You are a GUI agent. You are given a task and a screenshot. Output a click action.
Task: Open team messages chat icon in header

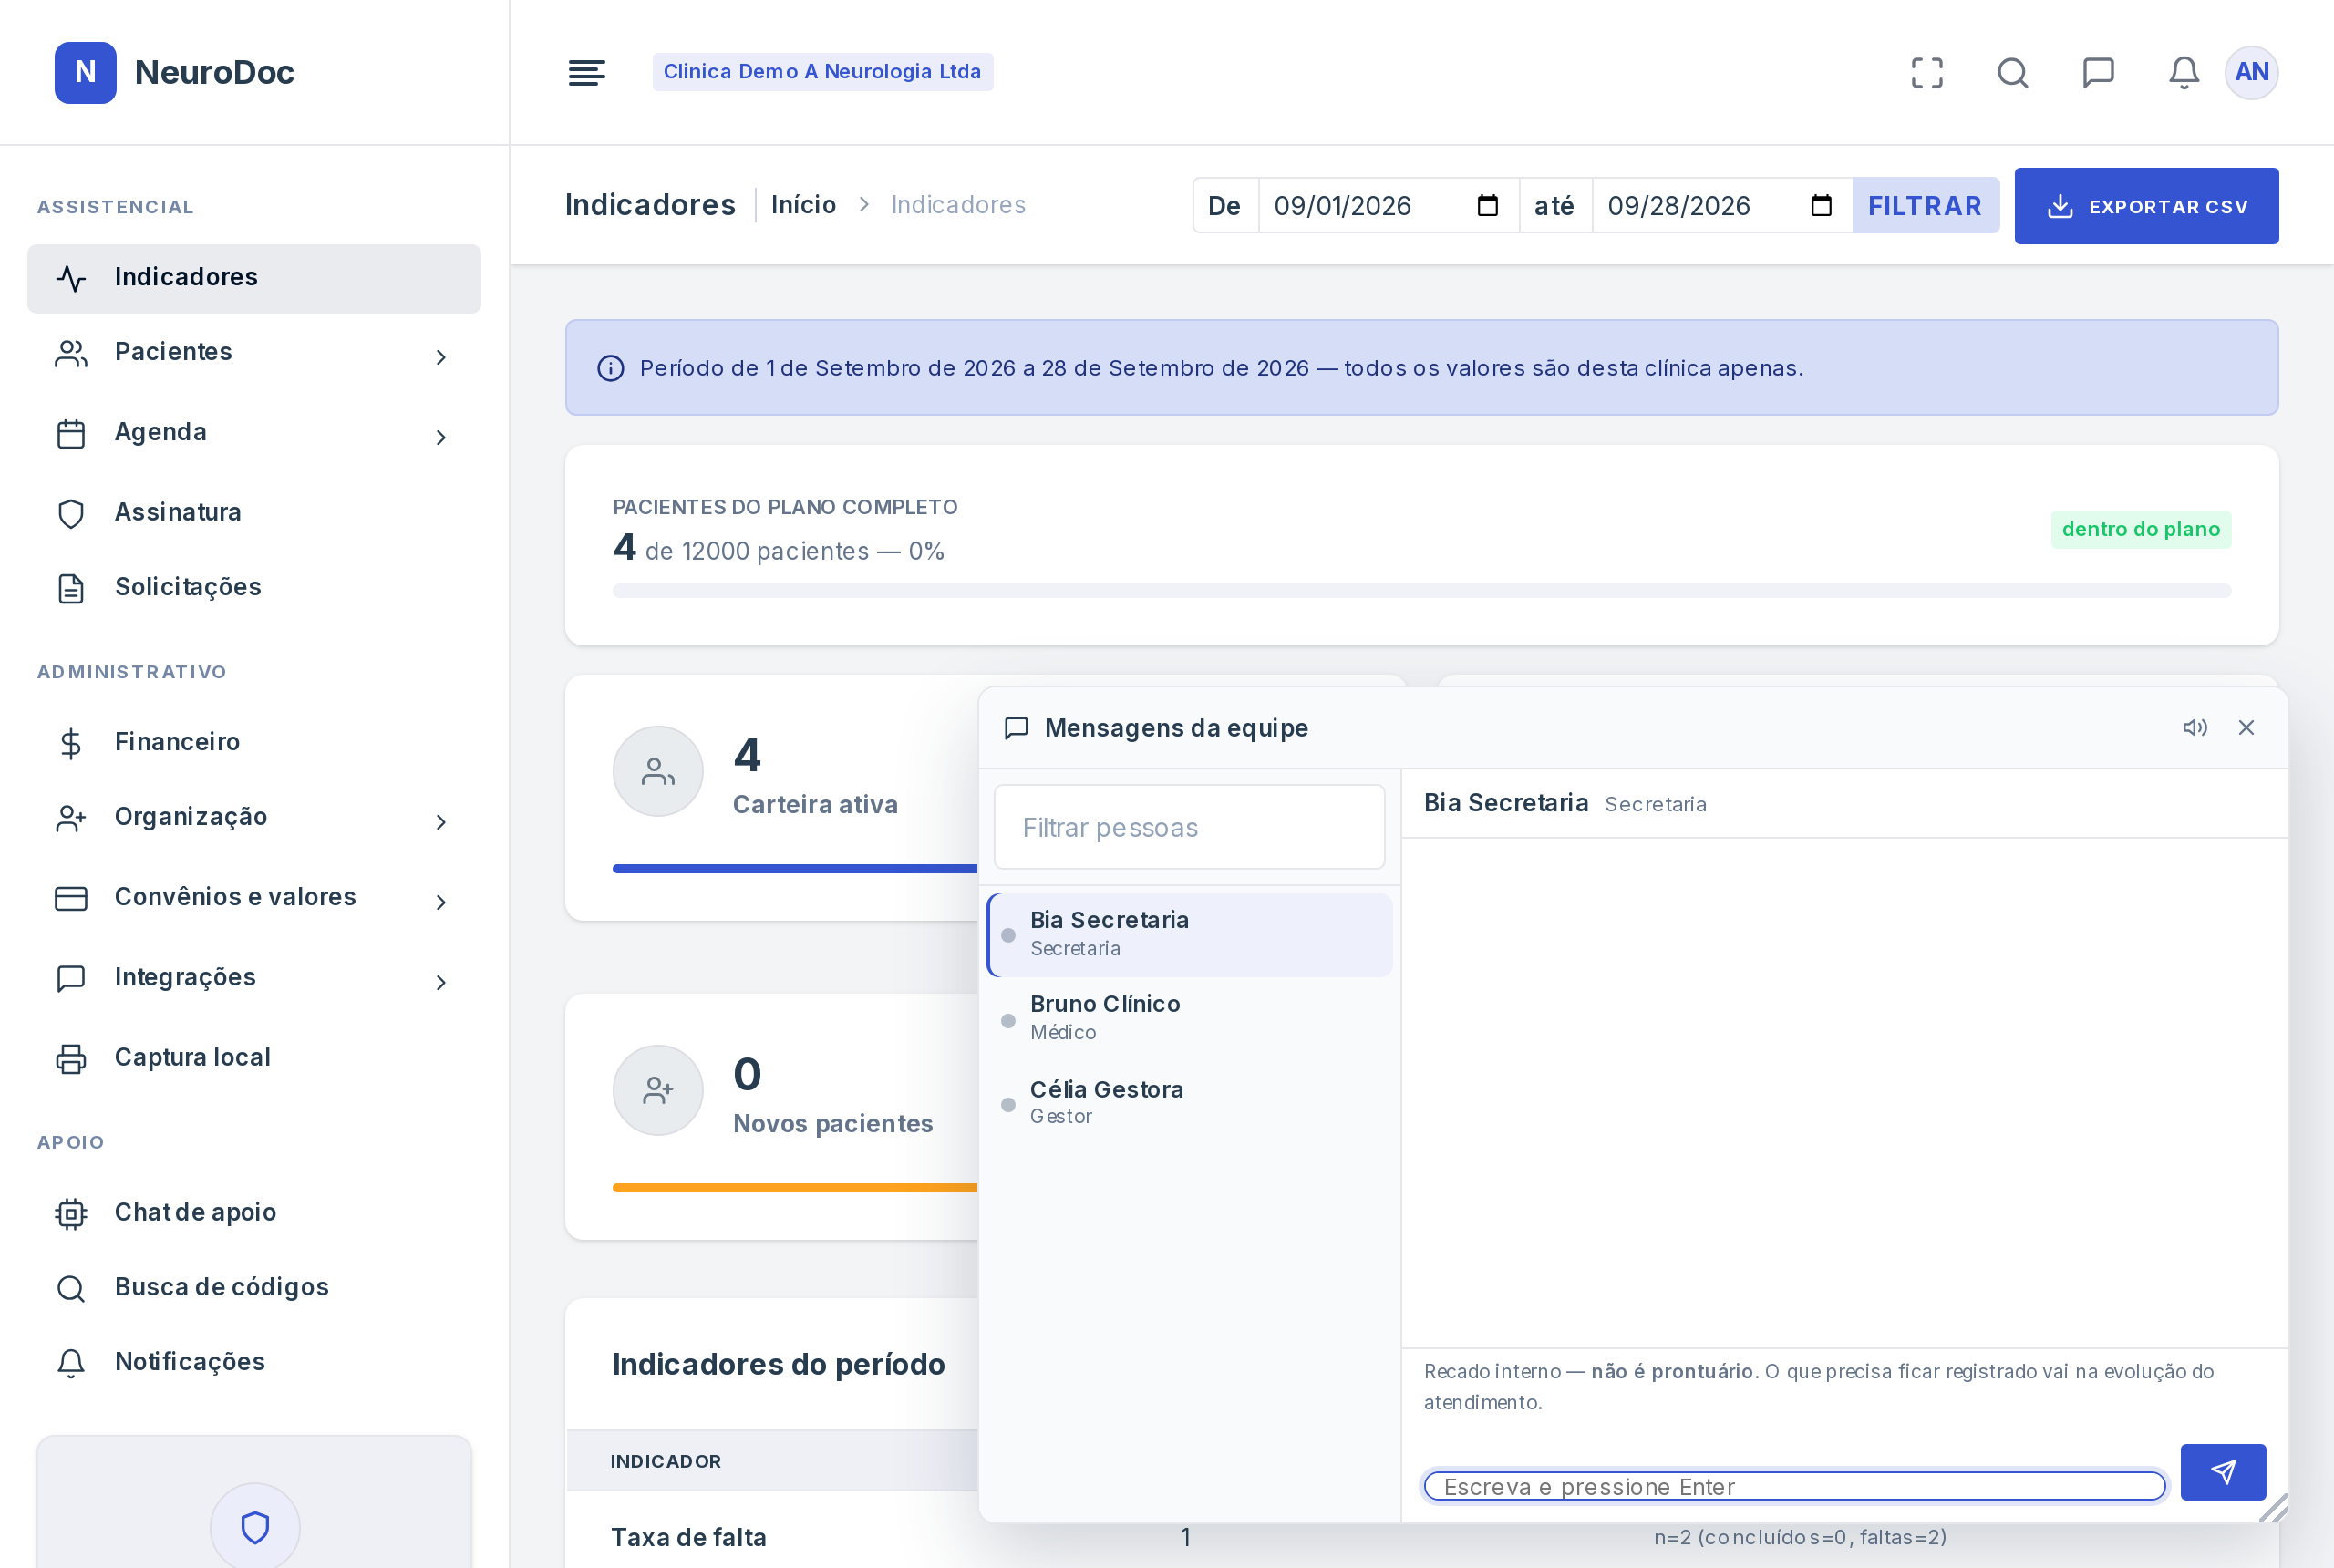[x=2098, y=72]
